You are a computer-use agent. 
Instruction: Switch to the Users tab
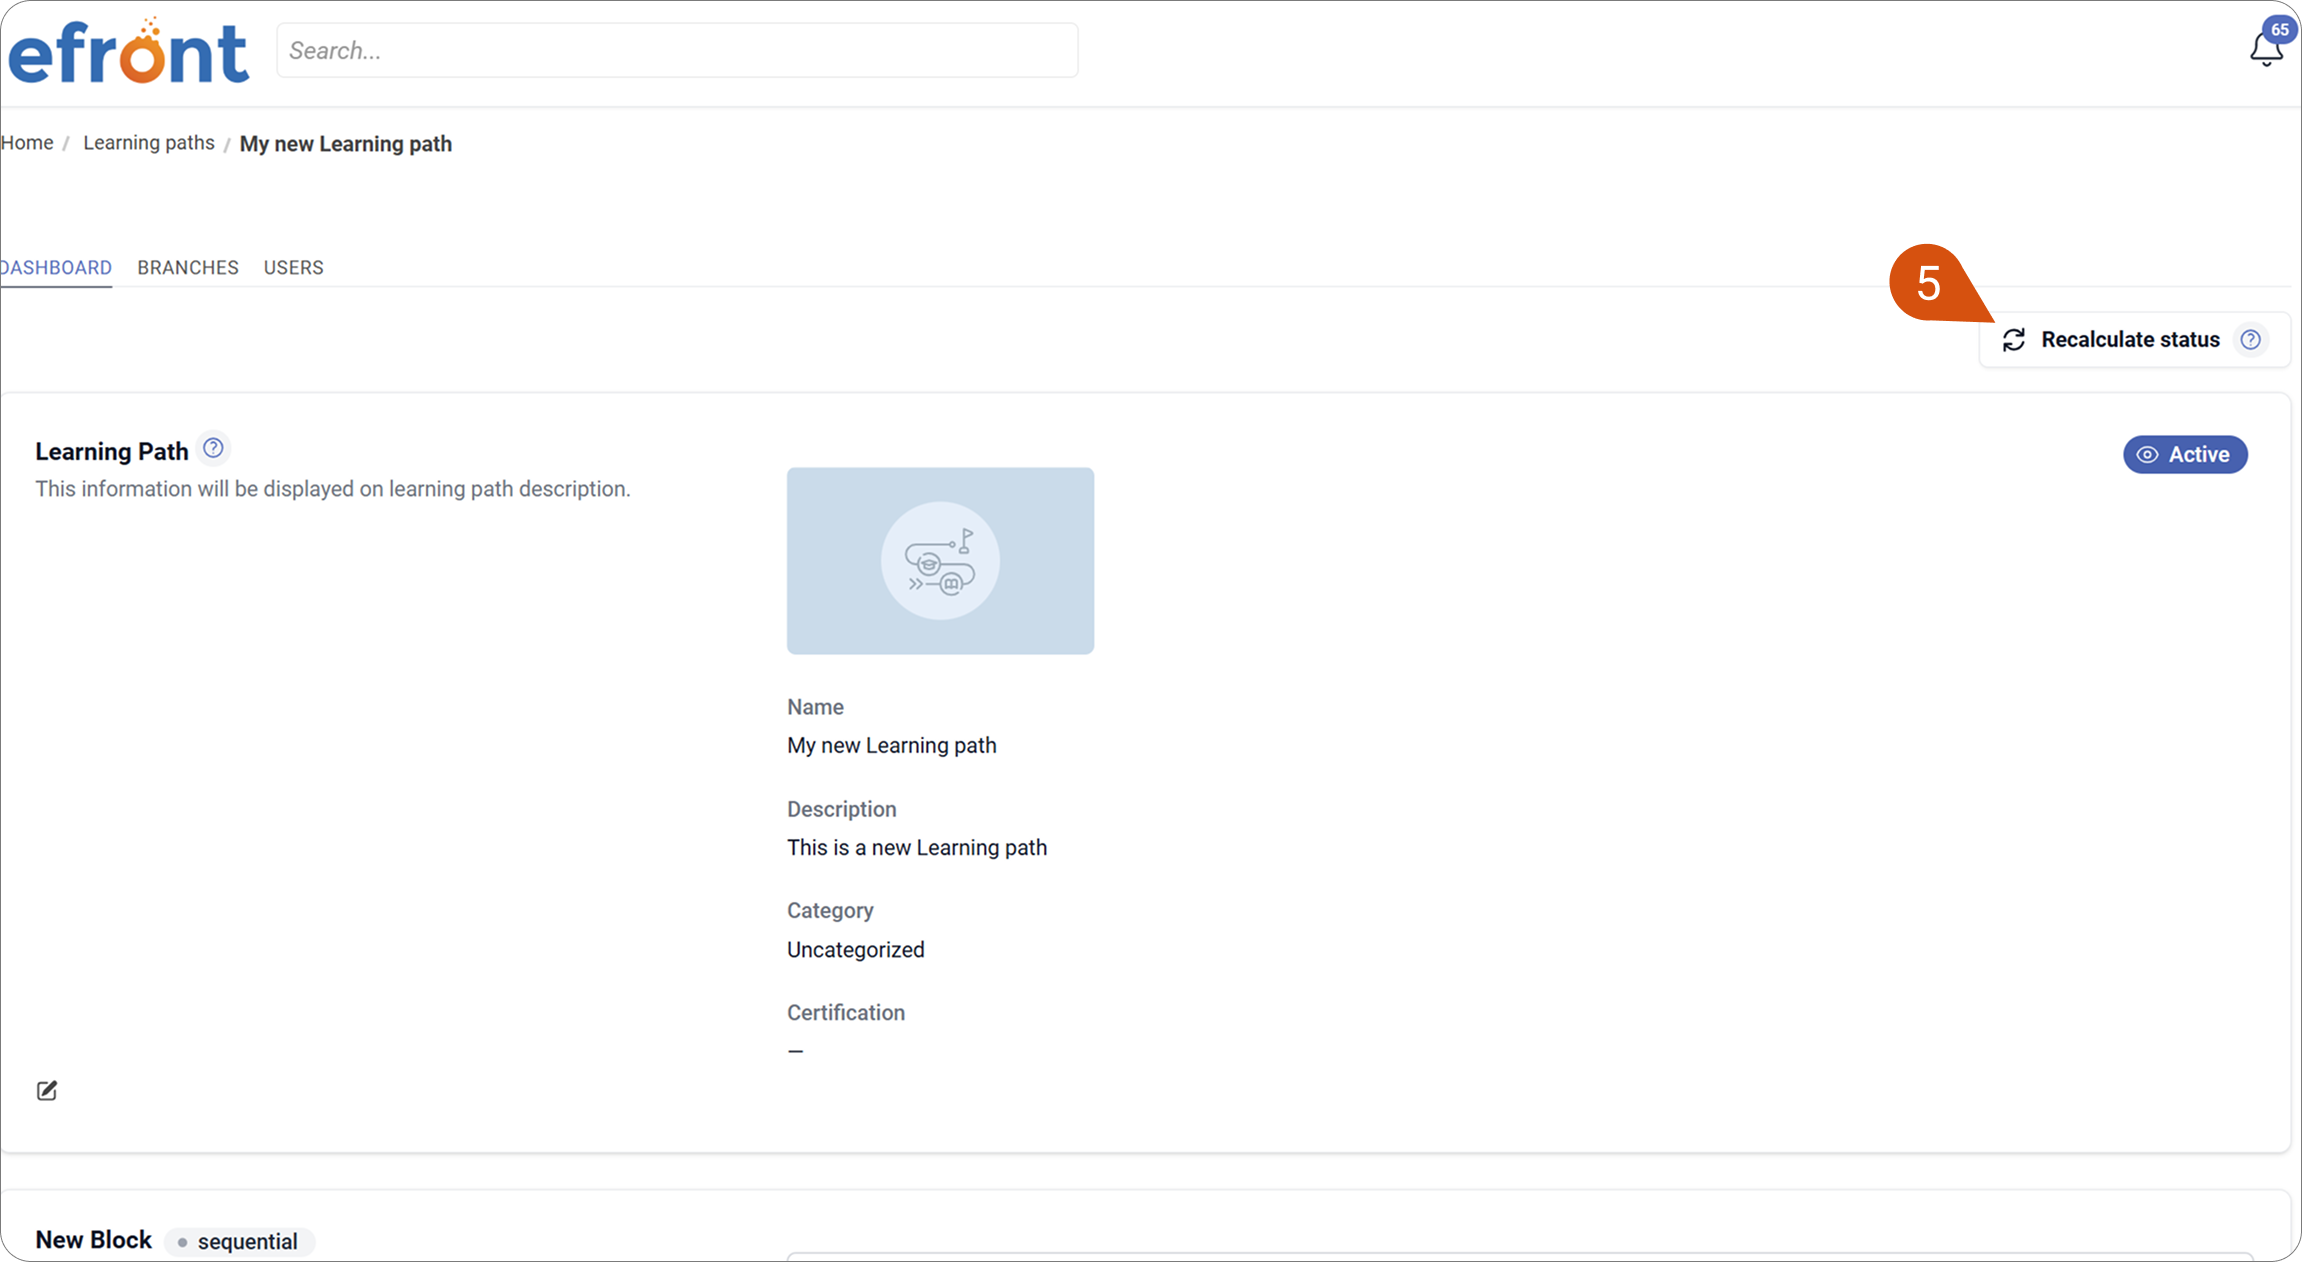coord(294,268)
